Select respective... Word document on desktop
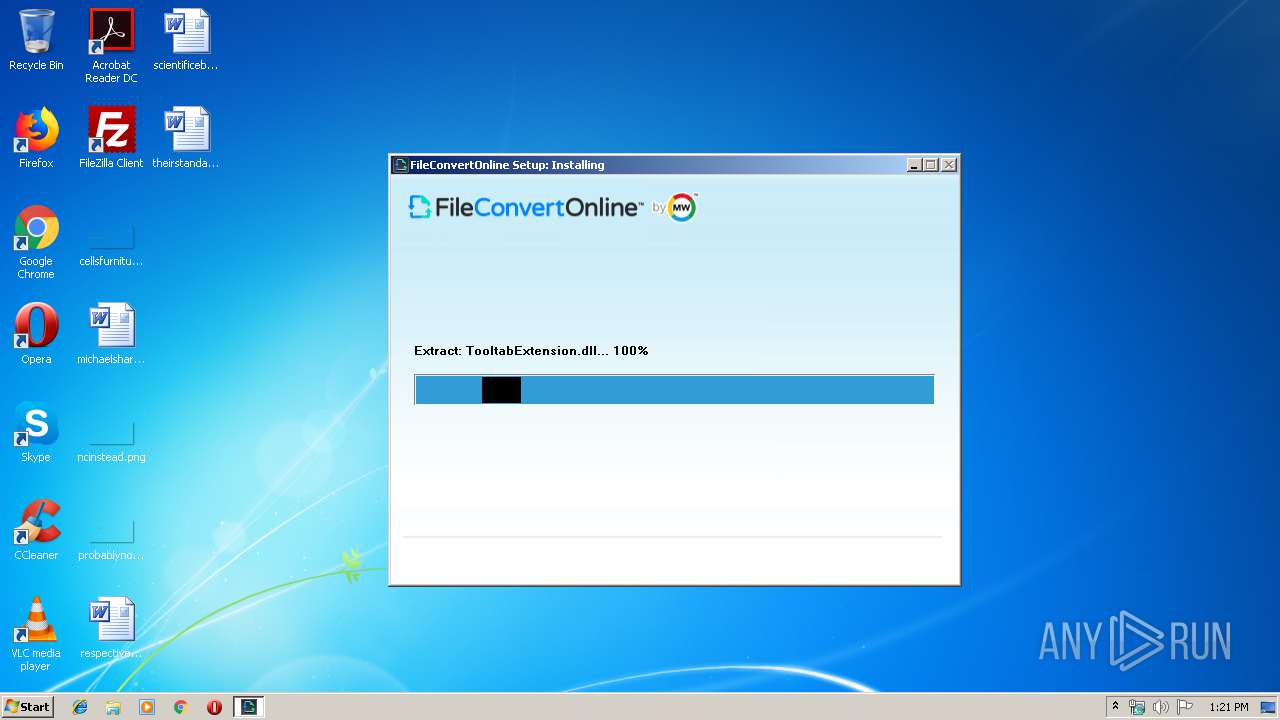This screenshot has width=1280, height=720. coord(111,628)
